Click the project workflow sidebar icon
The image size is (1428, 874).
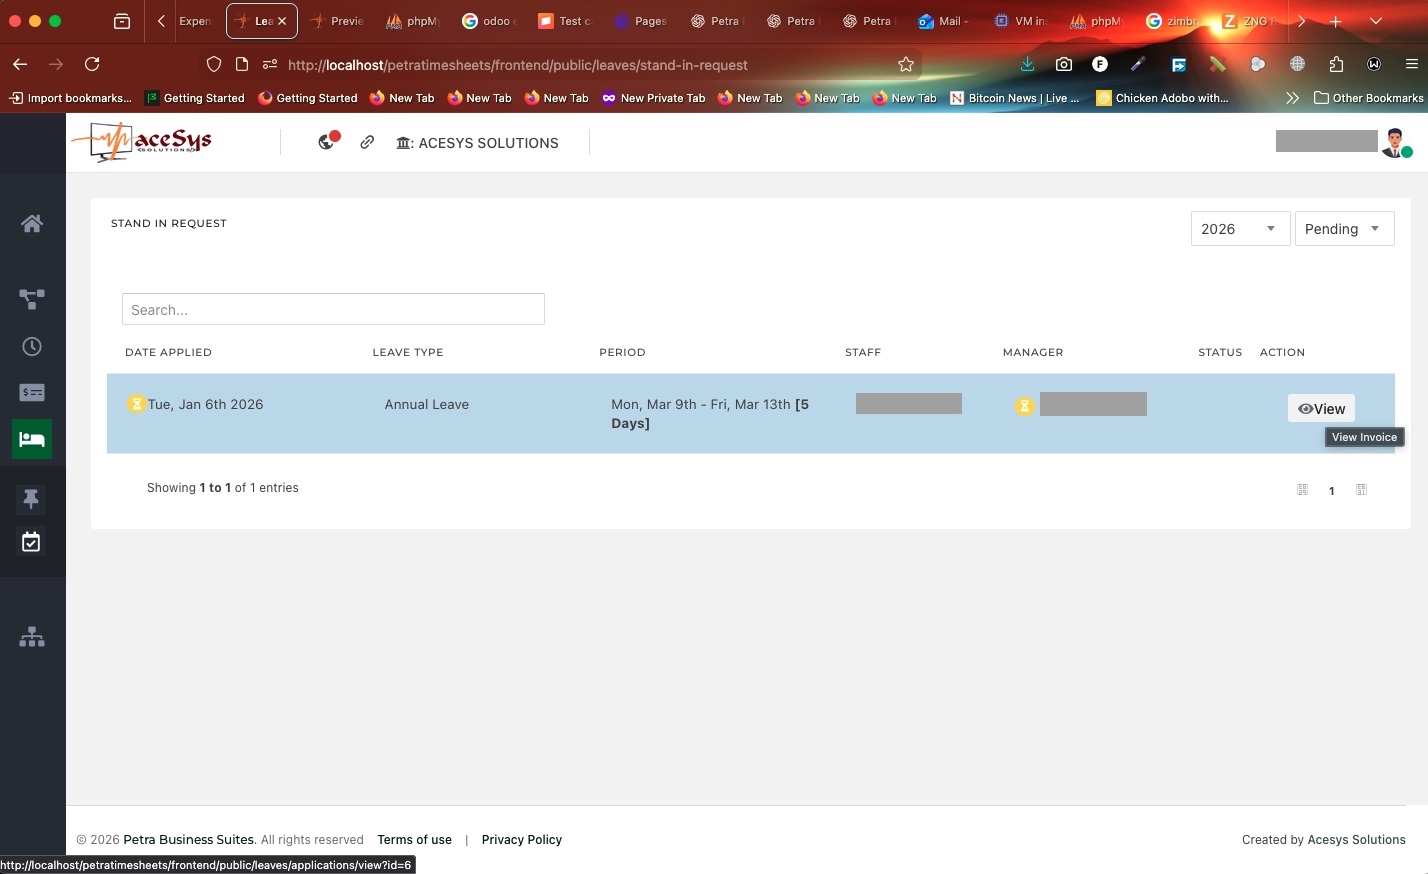tap(32, 299)
